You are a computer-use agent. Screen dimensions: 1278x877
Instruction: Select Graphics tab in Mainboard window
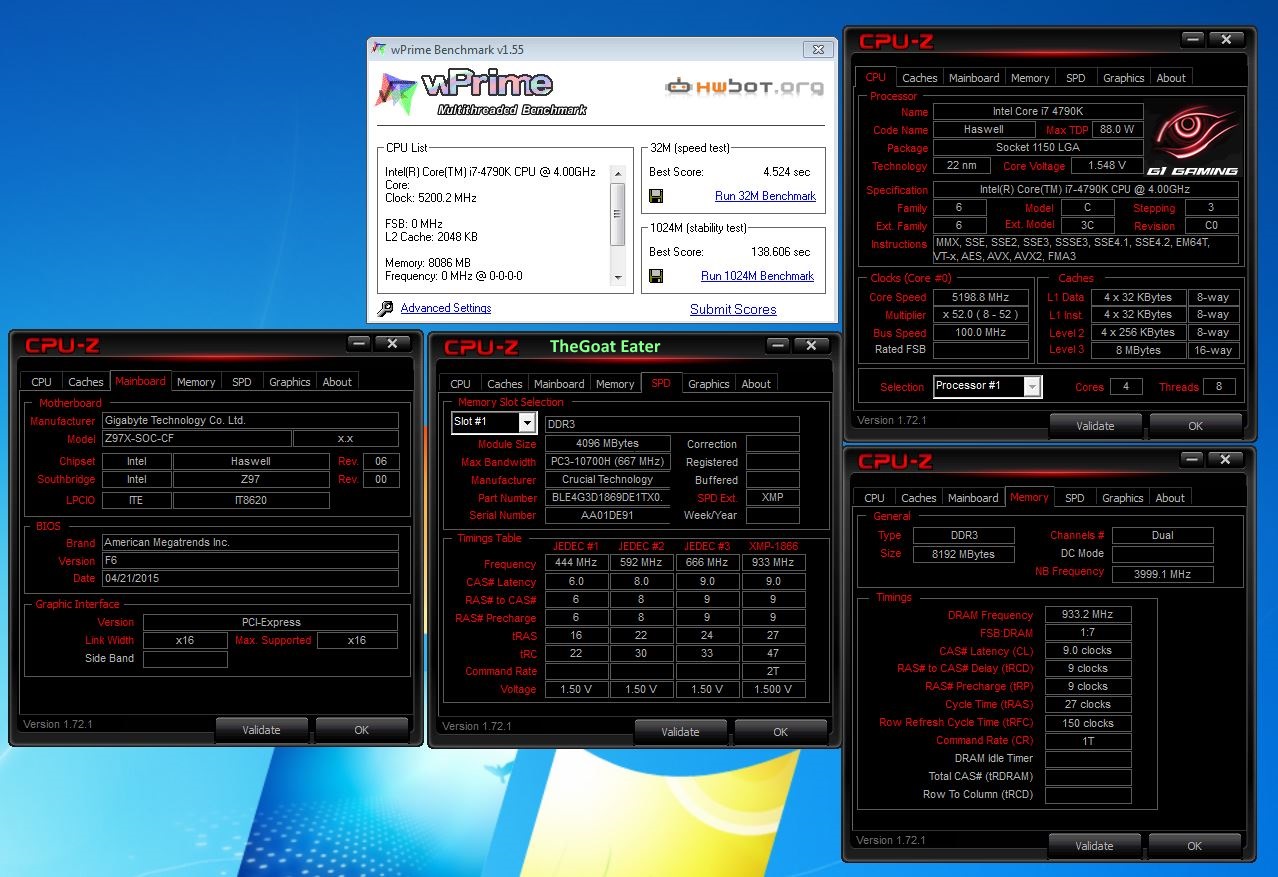click(290, 382)
